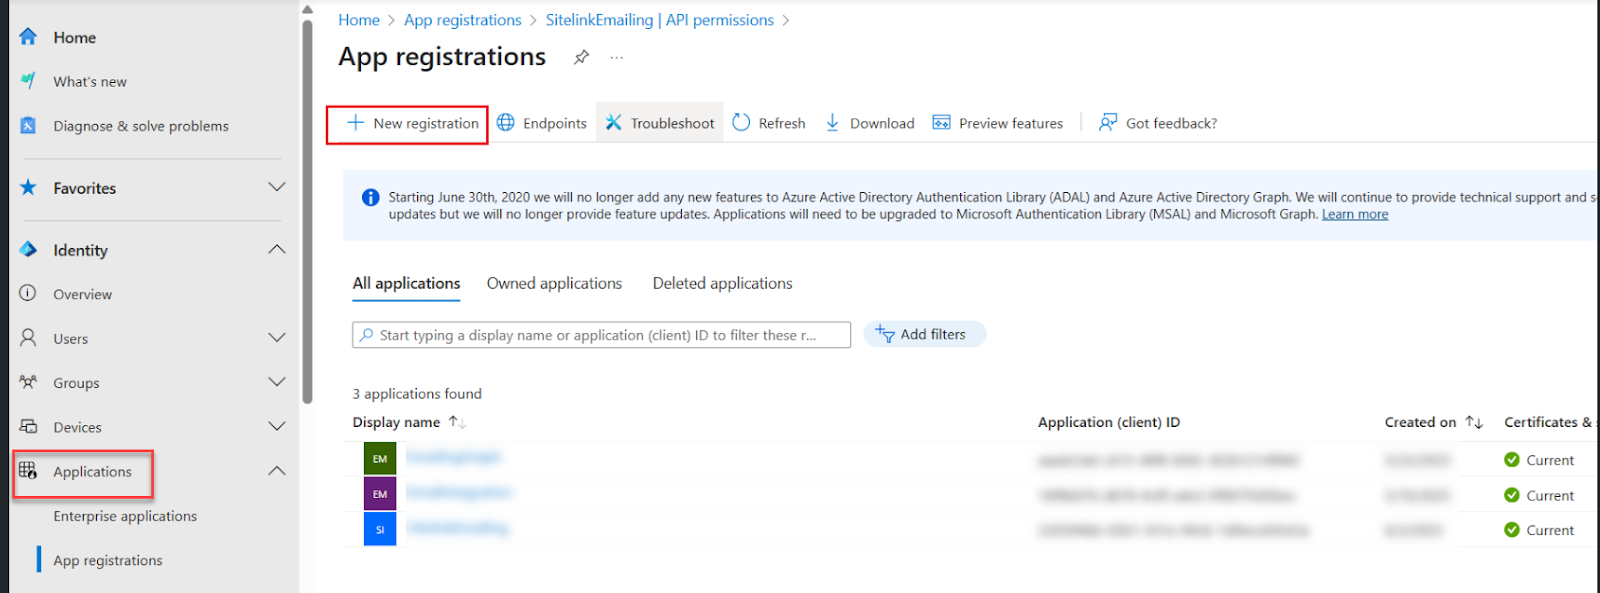This screenshot has width=1600, height=593.
Task: Click the Troubleshoot tools icon
Action: (x=614, y=122)
